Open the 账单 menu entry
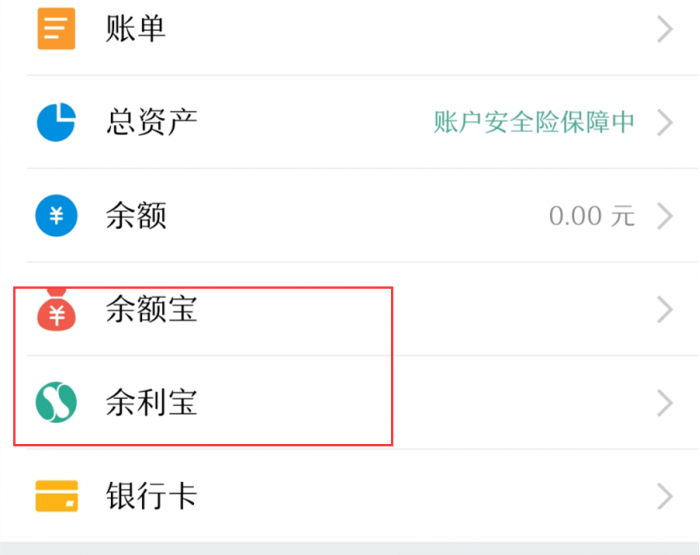 [x=135, y=29]
